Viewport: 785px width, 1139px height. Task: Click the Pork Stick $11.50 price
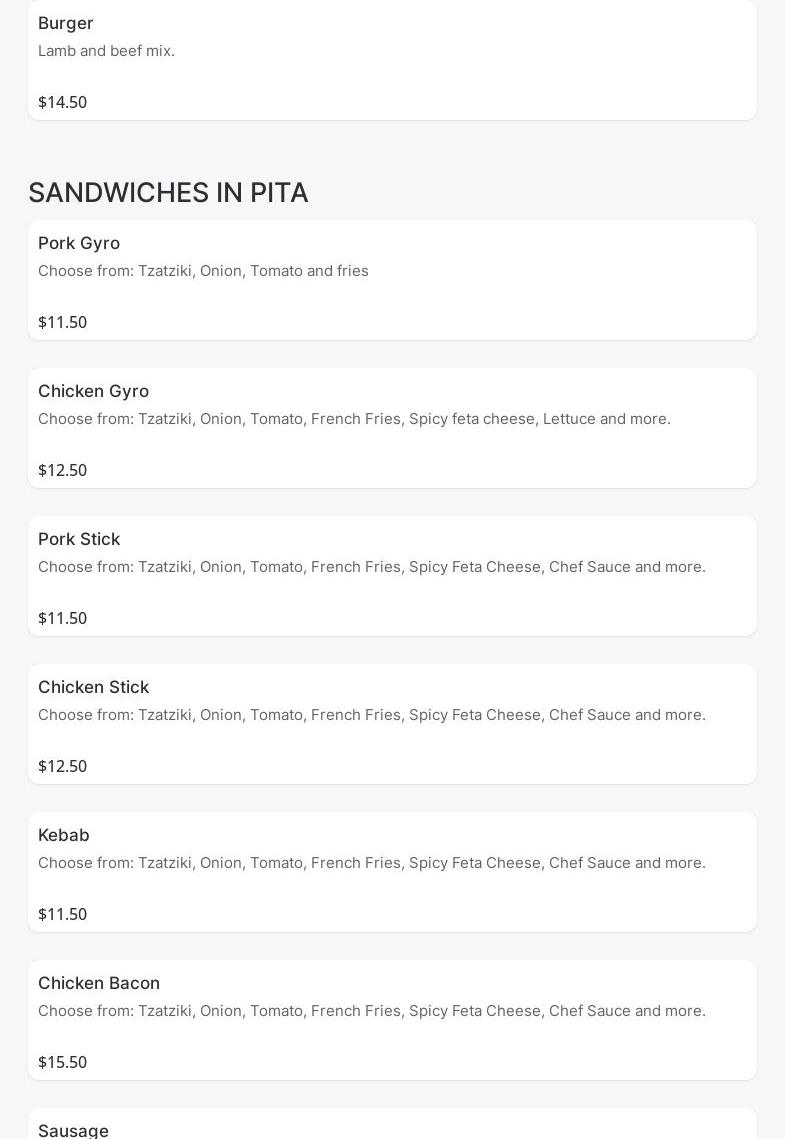tap(62, 618)
